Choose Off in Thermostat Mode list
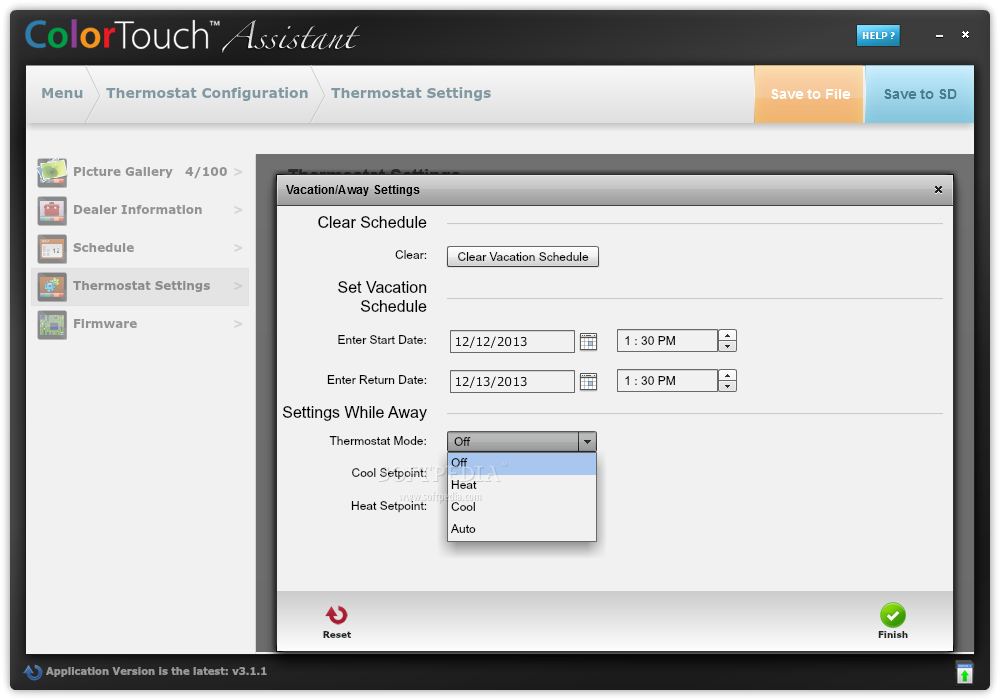This screenshot has width=1000, height=700. (522, 463)
